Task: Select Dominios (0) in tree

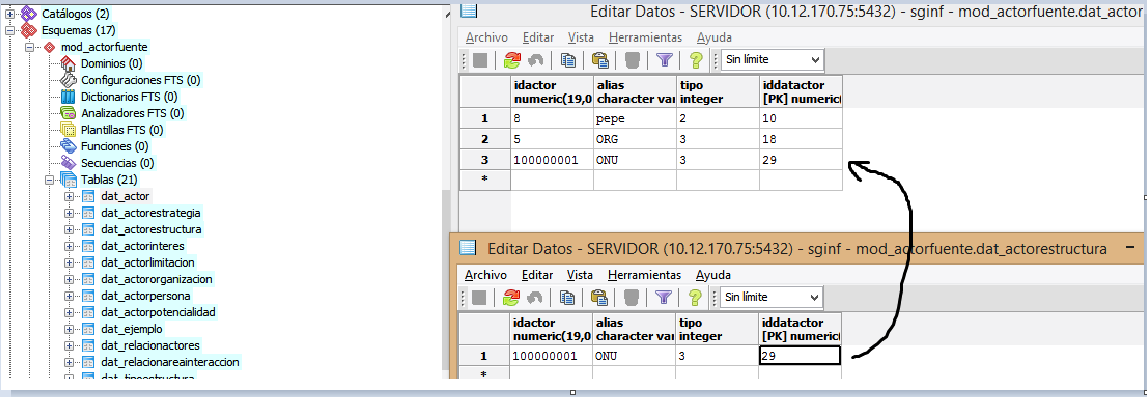Action: (111, 64)
